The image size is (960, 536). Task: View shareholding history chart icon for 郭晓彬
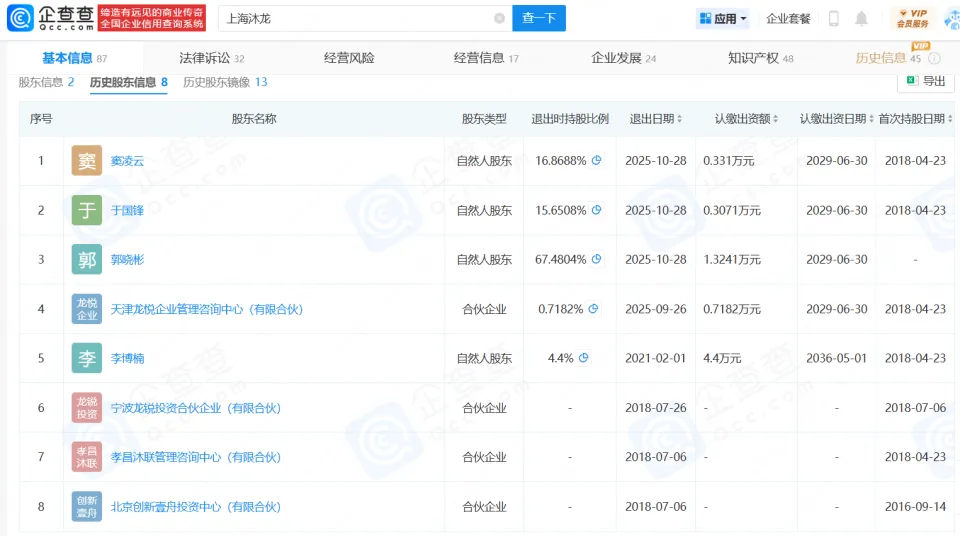(x=597, y=260)
